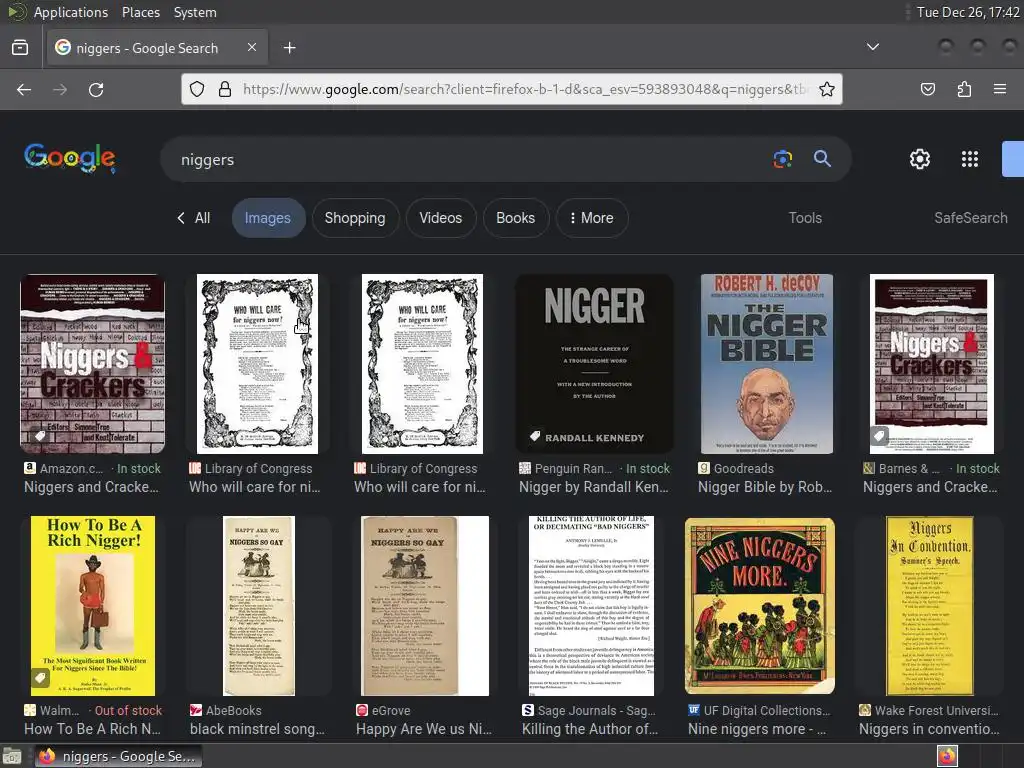Bookmark this page with the star
Viewport: 1024px width, 768px height.
coord(827,89)
